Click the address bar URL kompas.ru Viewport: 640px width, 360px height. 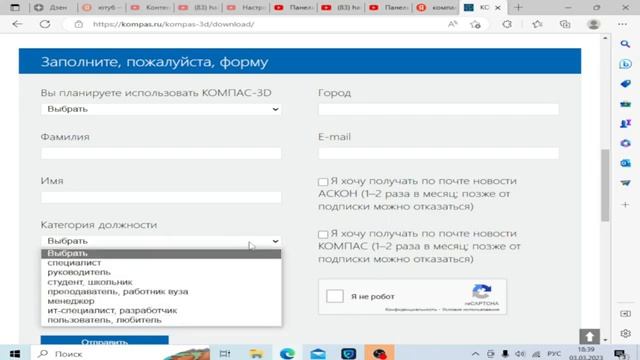point(173,24)
